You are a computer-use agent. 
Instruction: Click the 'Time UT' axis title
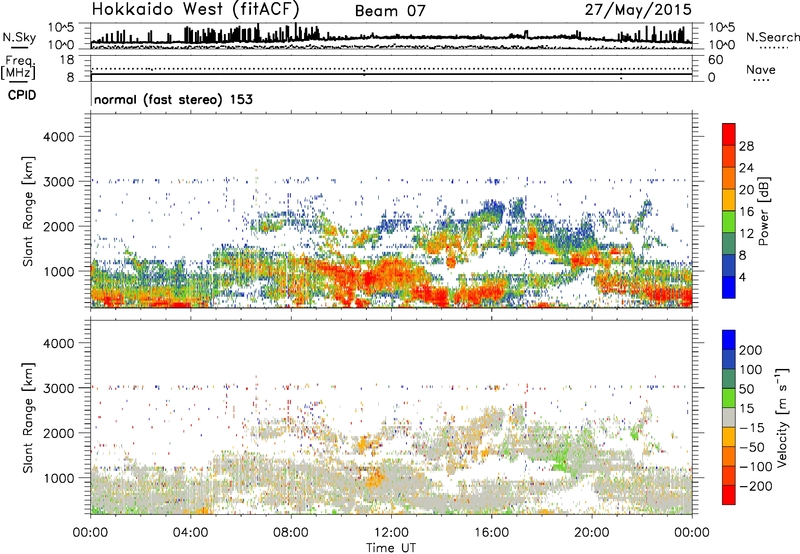(x=391, y=548)
